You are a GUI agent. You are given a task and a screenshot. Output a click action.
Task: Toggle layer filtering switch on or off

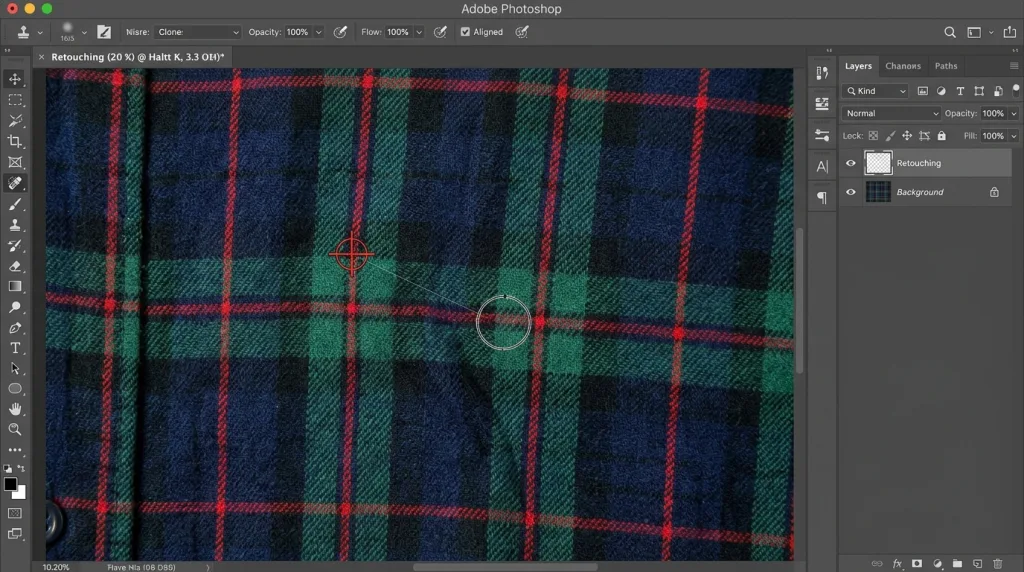1016,89
